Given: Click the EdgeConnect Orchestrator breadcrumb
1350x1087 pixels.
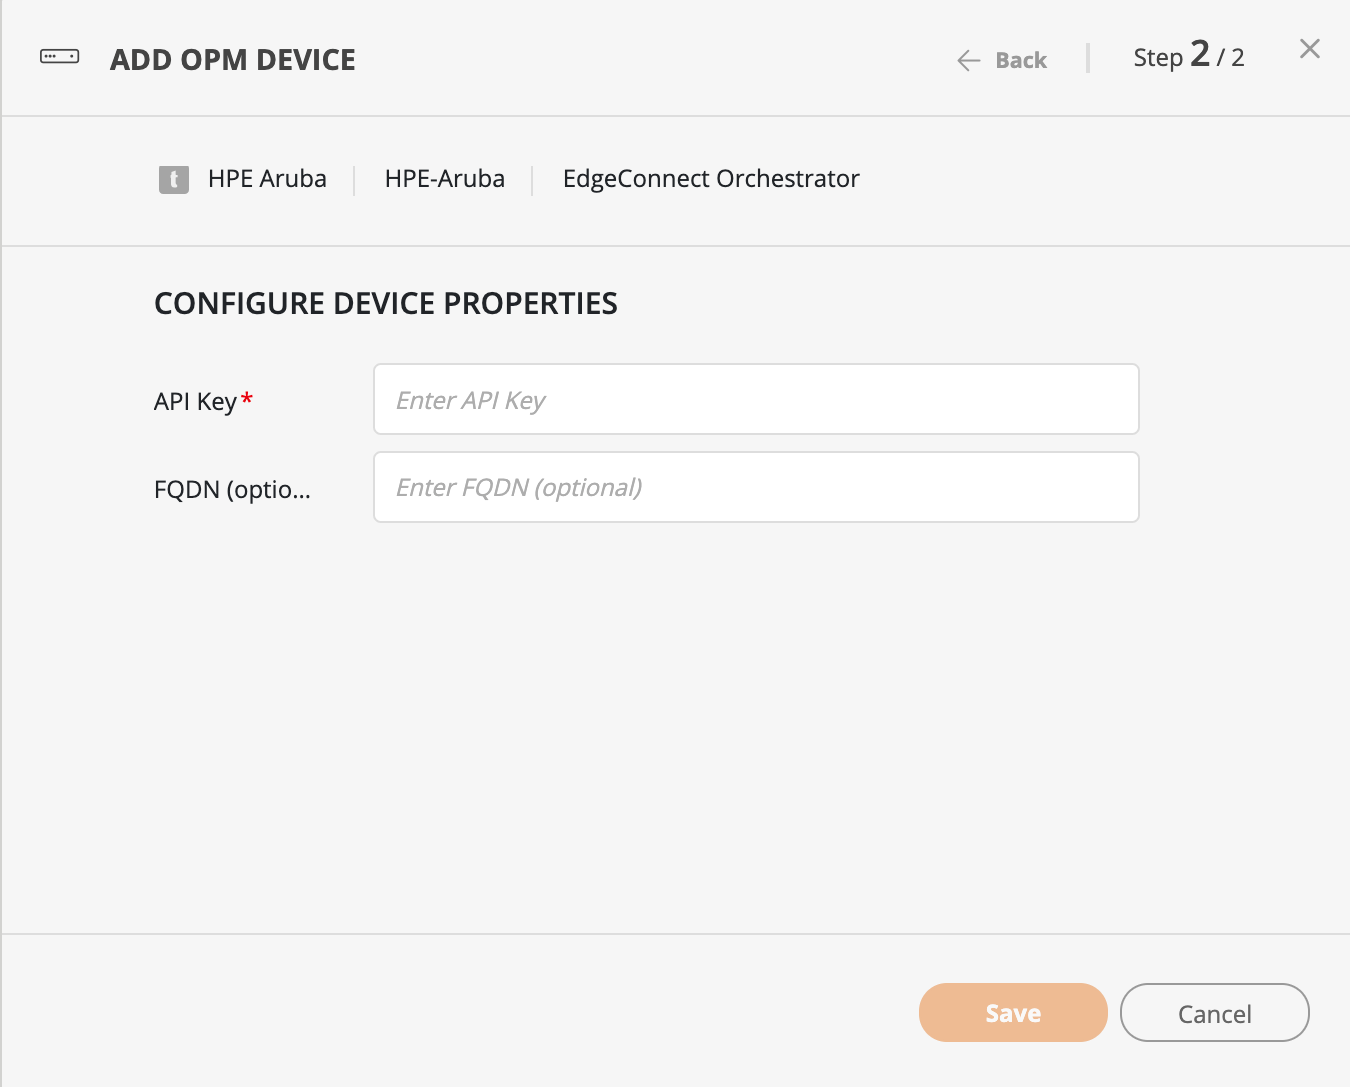Looking at the screenshot, I should tap(710, 179).
